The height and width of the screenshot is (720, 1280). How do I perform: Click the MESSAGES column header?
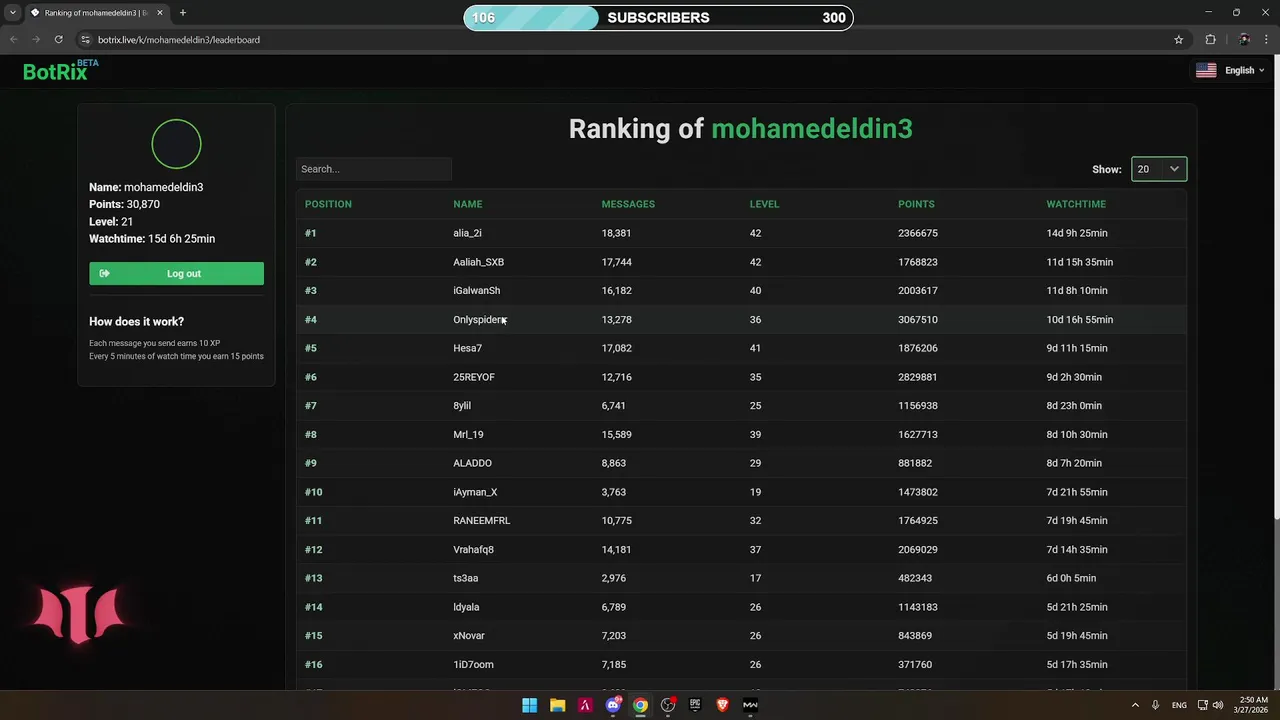tap(628, 204)
